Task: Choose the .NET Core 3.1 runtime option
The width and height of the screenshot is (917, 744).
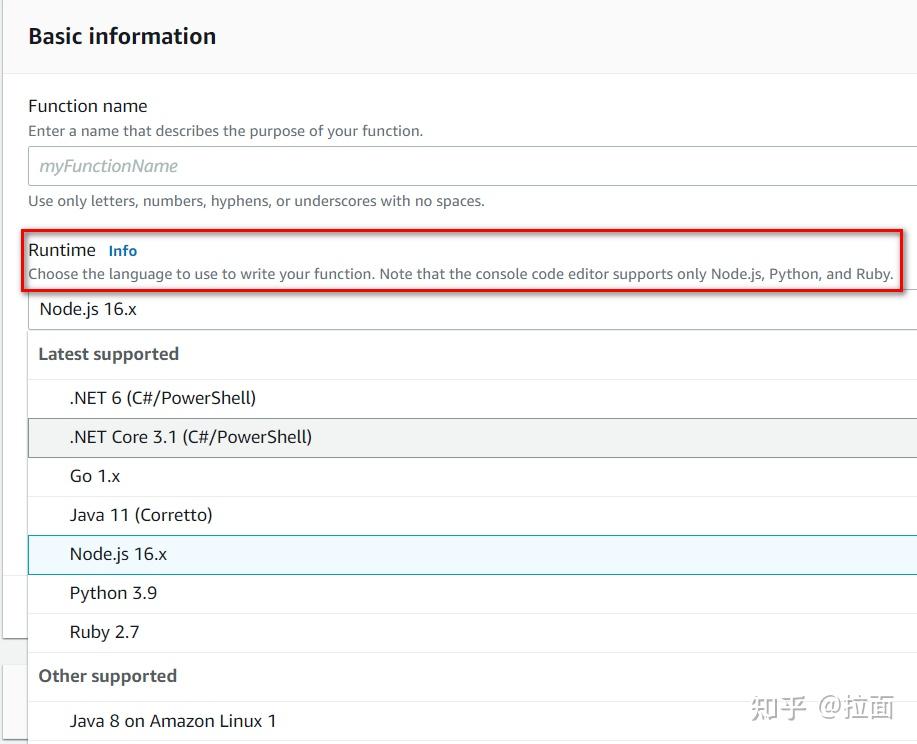Action: (190, 437)
